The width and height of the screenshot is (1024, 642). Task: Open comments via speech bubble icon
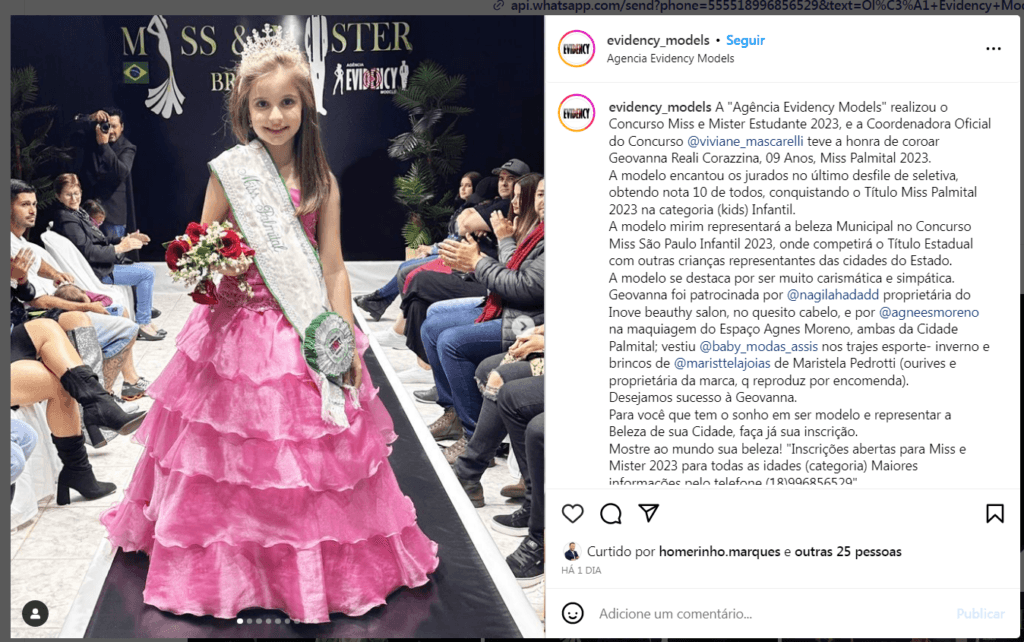point(611,514)
